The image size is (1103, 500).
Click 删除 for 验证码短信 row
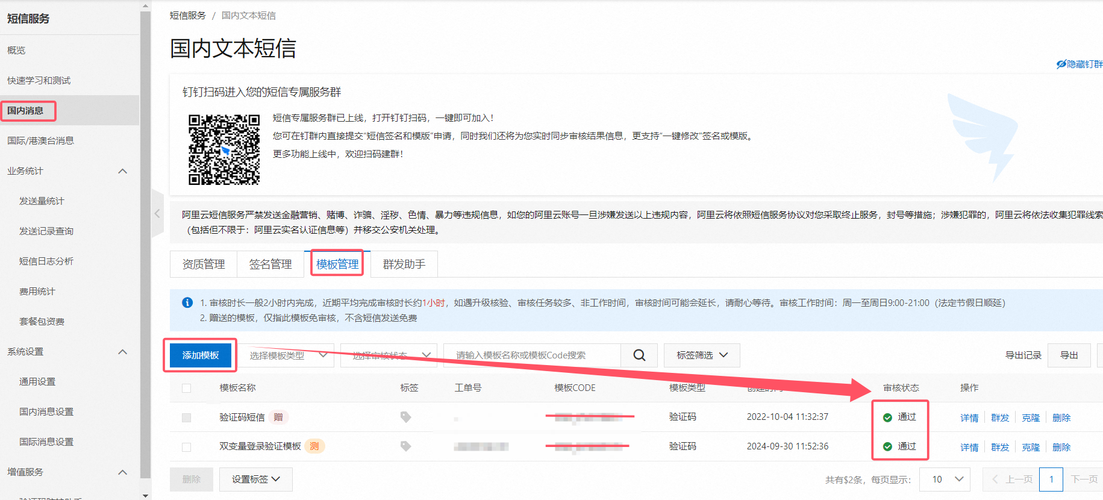pyautogui.click(x=1061, y=418)
